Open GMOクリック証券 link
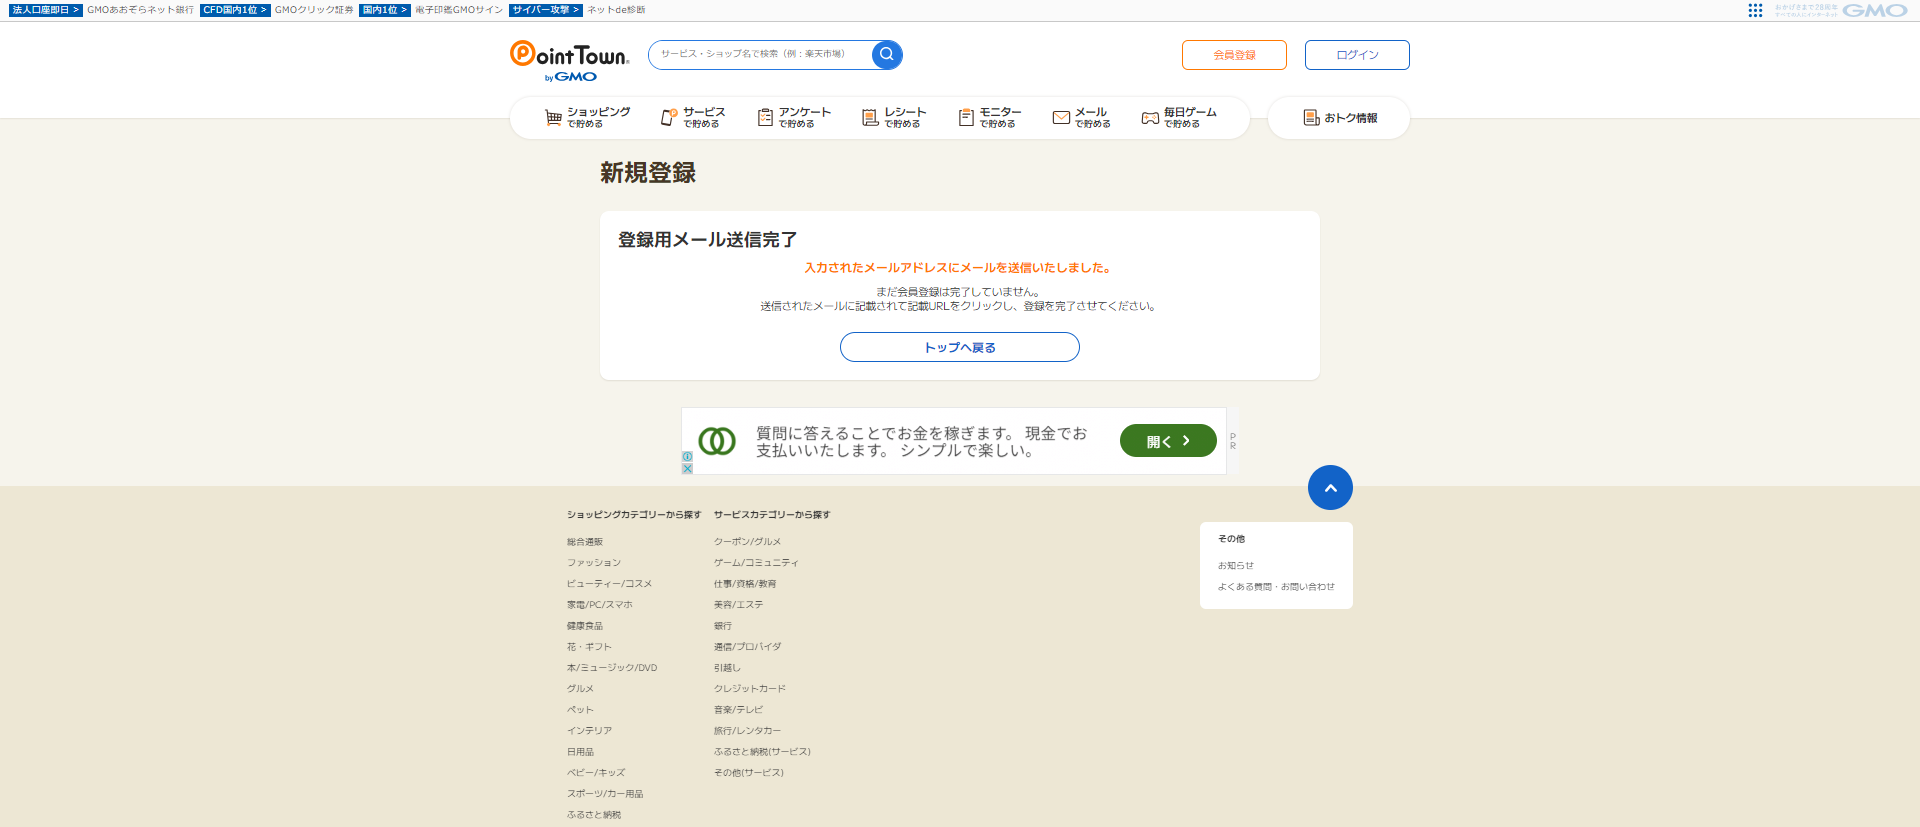 pyautogui.click(x=314, y=10)
